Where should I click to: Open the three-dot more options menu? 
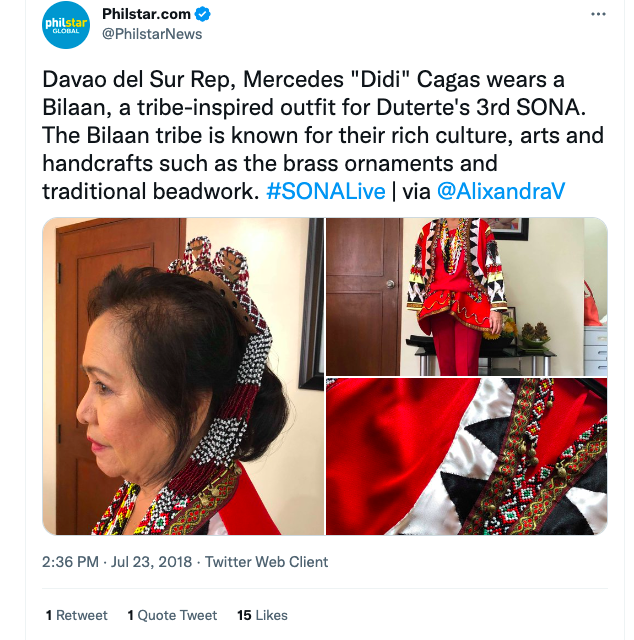(598, 14)
